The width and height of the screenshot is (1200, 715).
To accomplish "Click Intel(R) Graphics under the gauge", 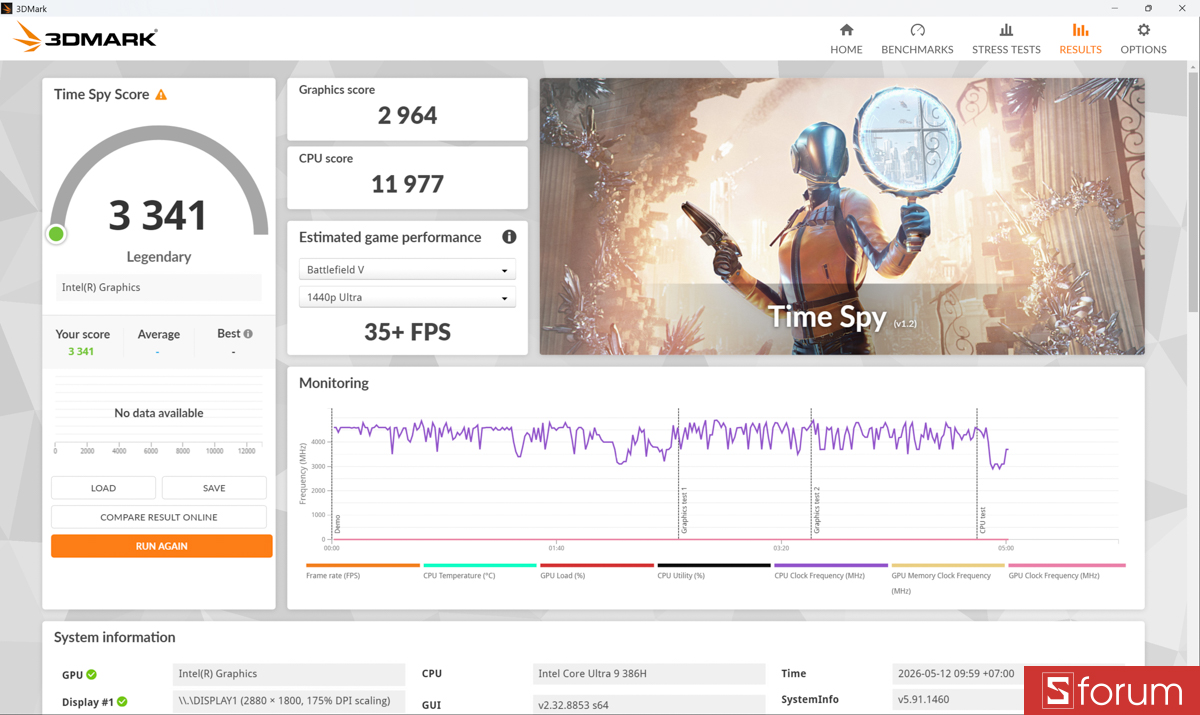I will 158,288.
